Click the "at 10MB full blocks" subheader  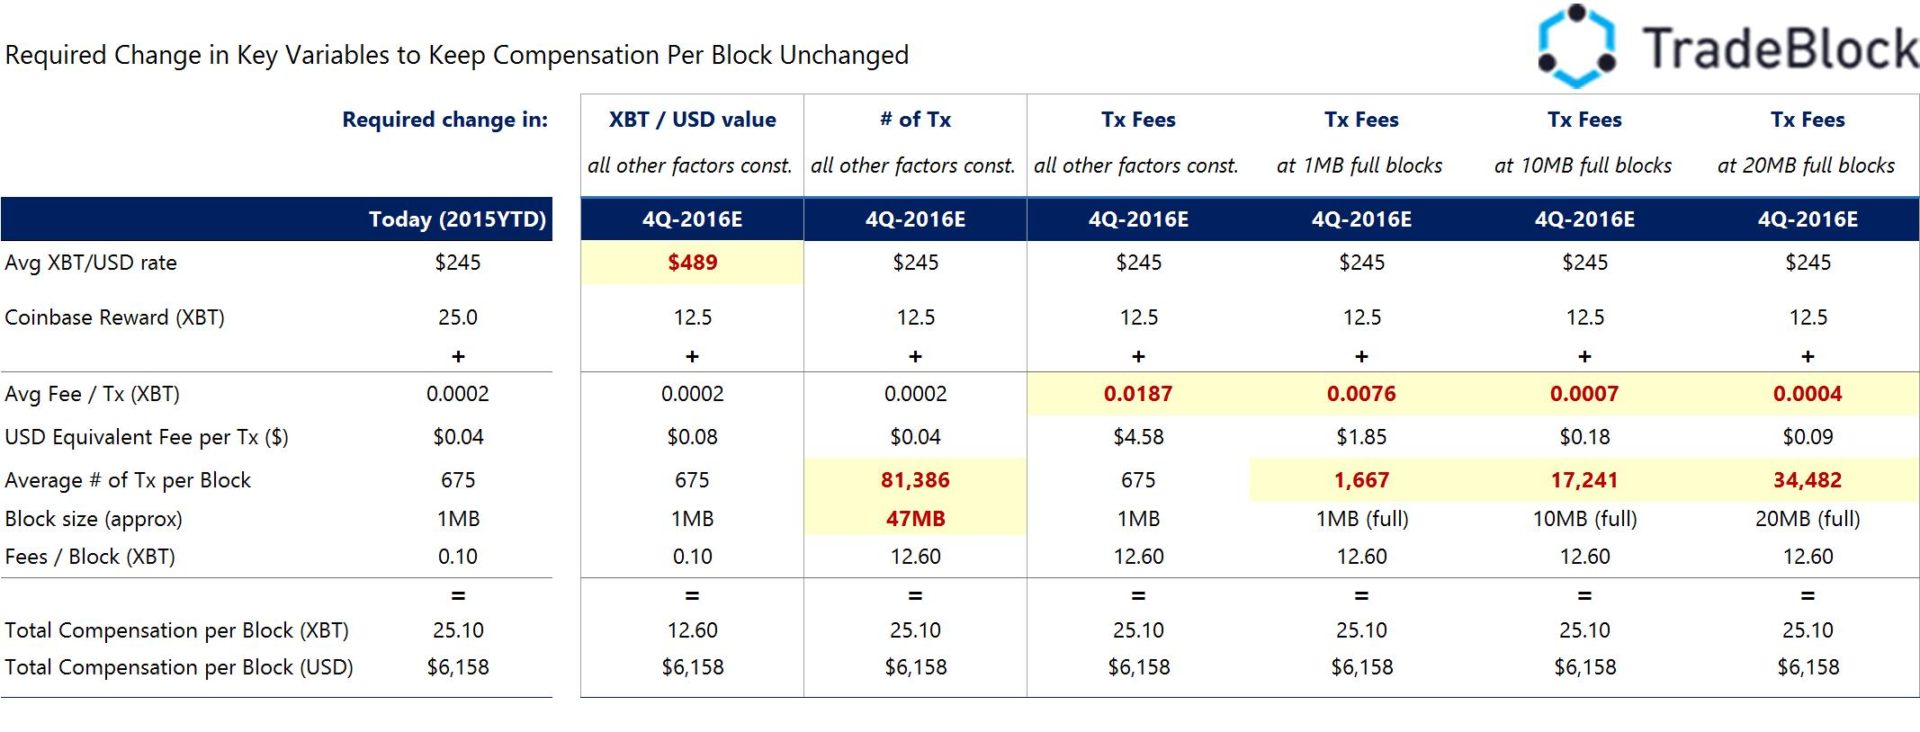coord(1583,166)
